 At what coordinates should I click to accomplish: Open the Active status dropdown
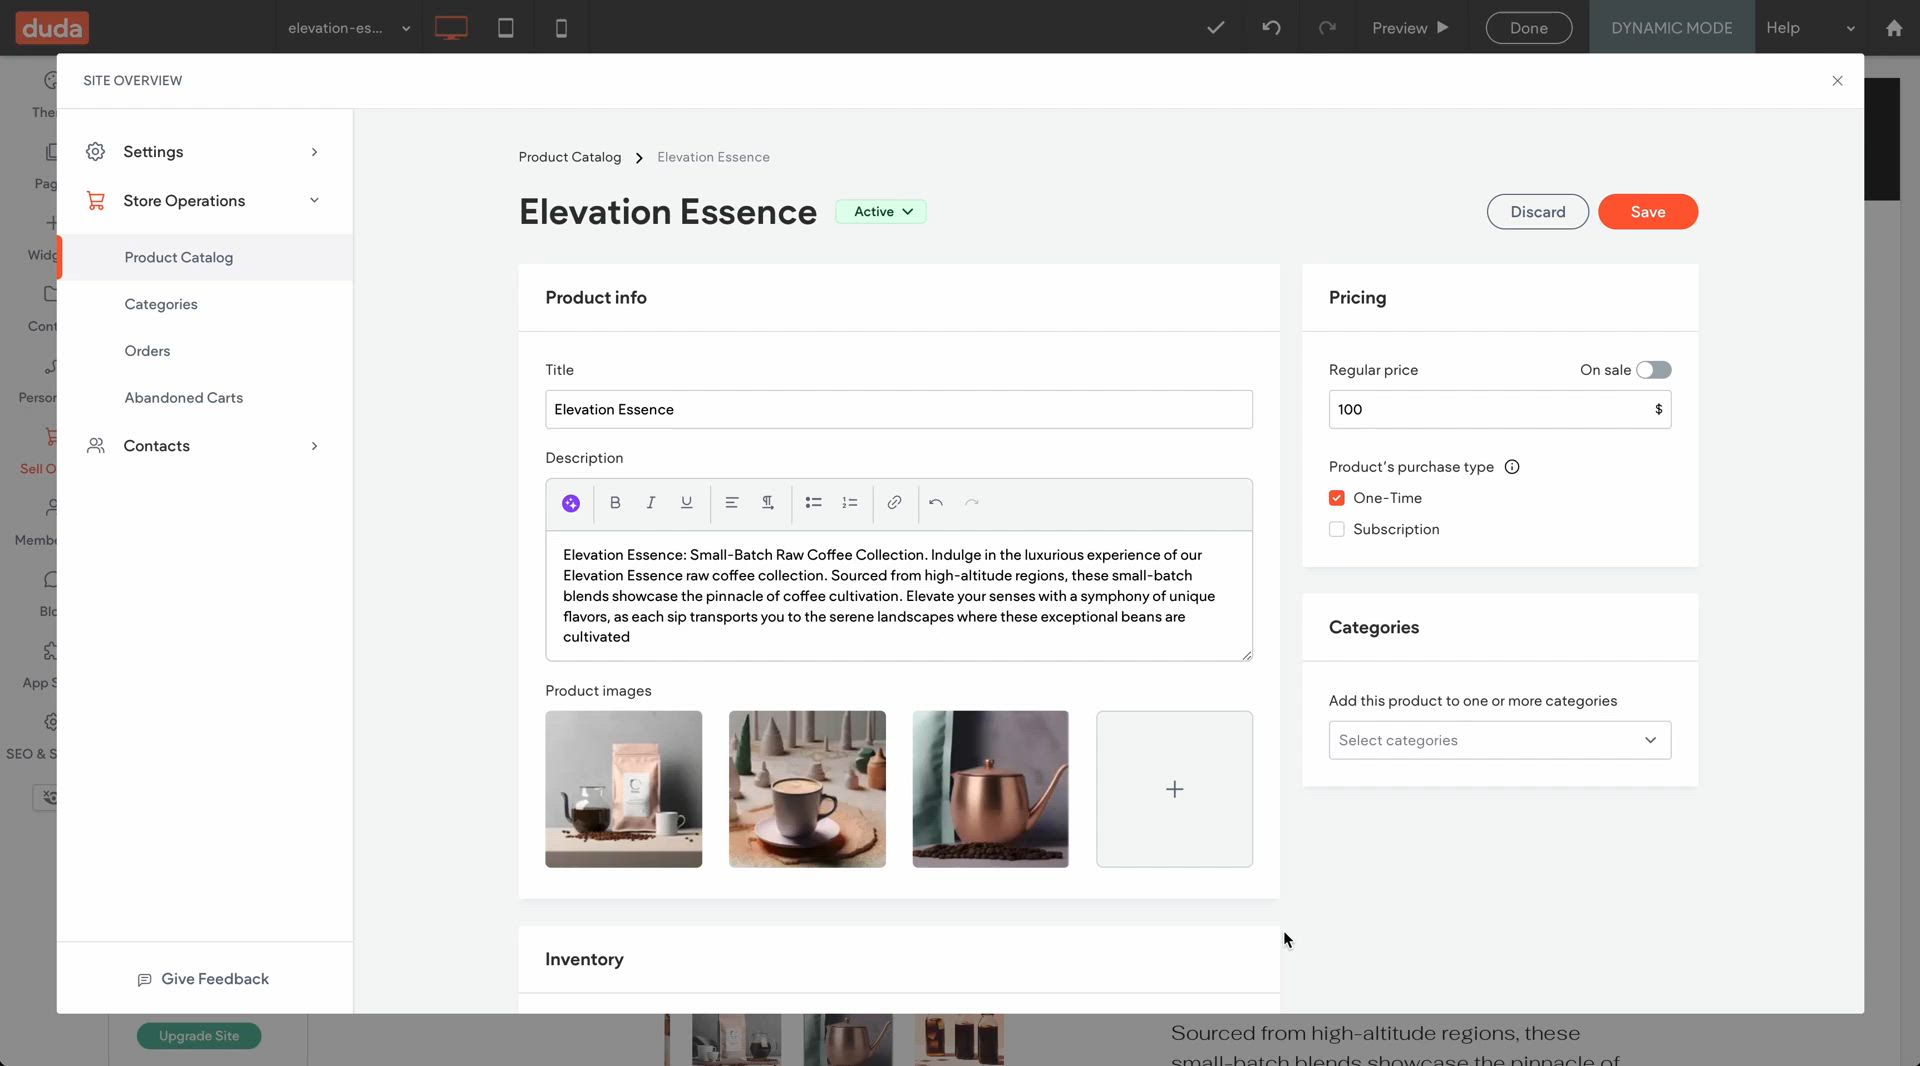(x=881, y=212)
